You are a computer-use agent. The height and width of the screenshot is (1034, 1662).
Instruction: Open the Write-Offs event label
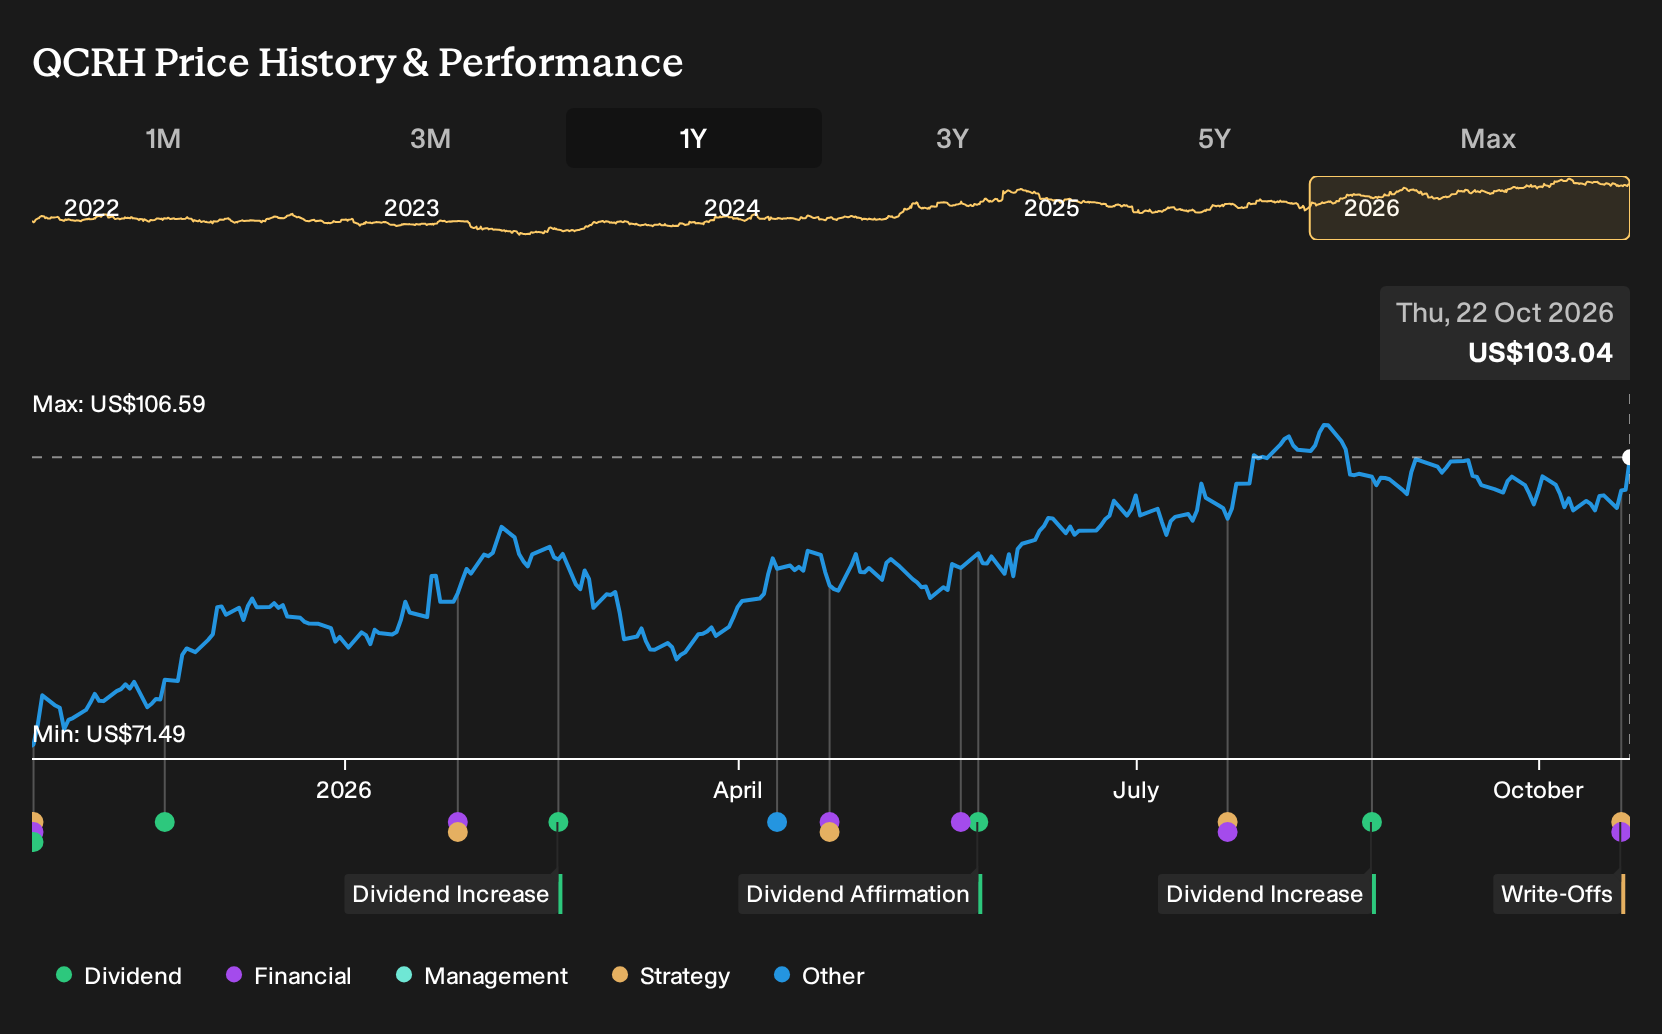pyautogui.click(x=1559, y=894)
